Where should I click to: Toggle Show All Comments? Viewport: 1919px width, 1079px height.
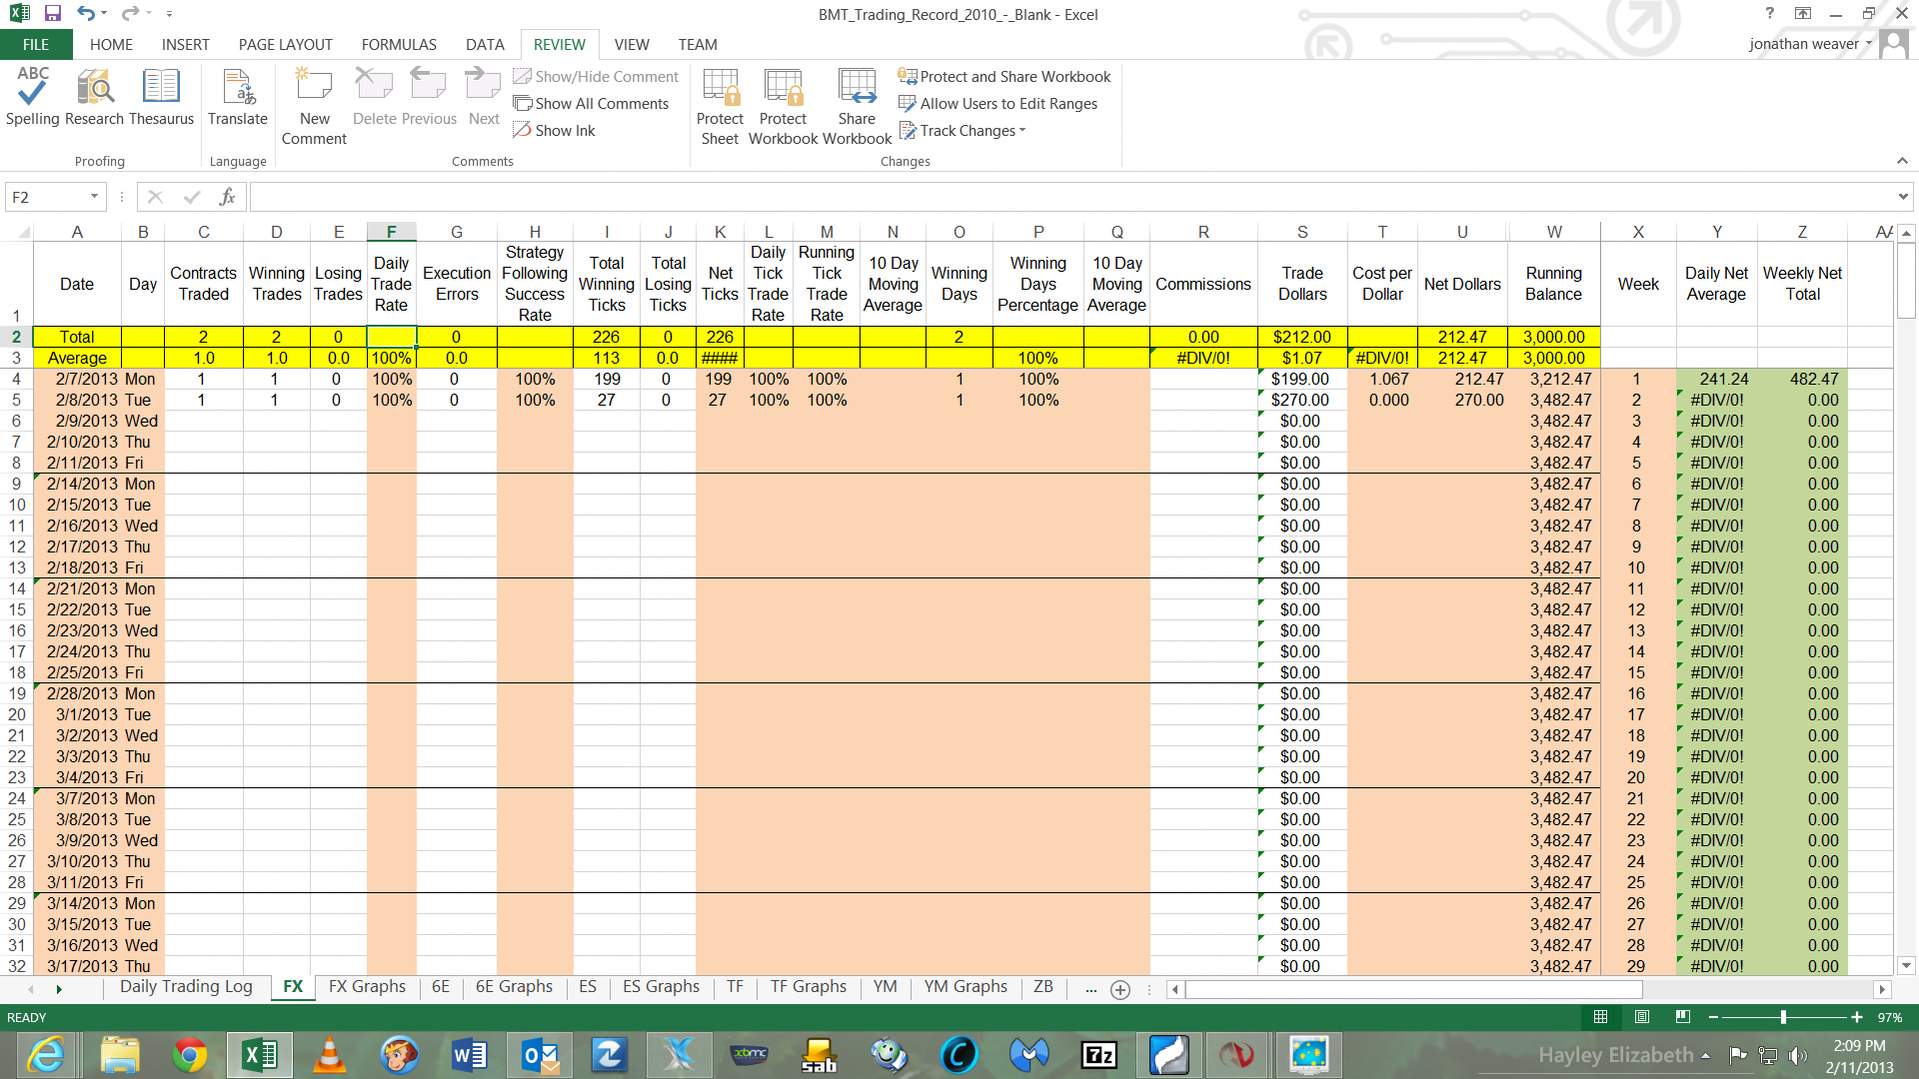pos(591,103)
